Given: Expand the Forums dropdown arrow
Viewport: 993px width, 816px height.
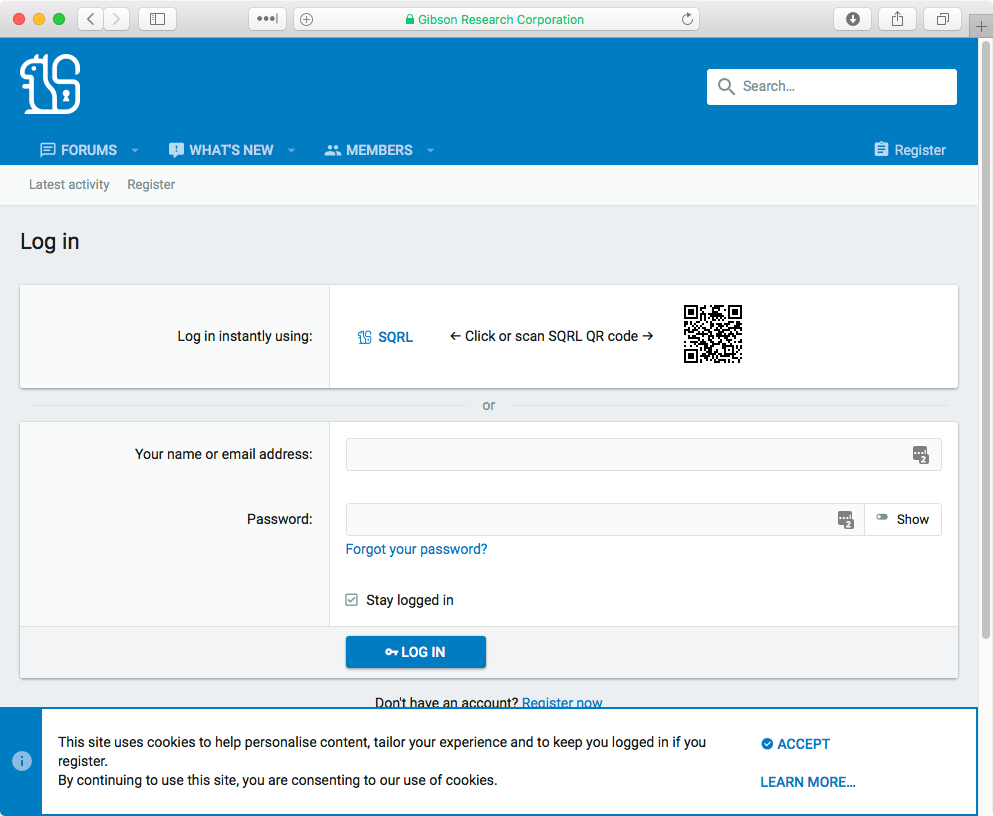Looking at the screenshot, I should click(135, 150).
